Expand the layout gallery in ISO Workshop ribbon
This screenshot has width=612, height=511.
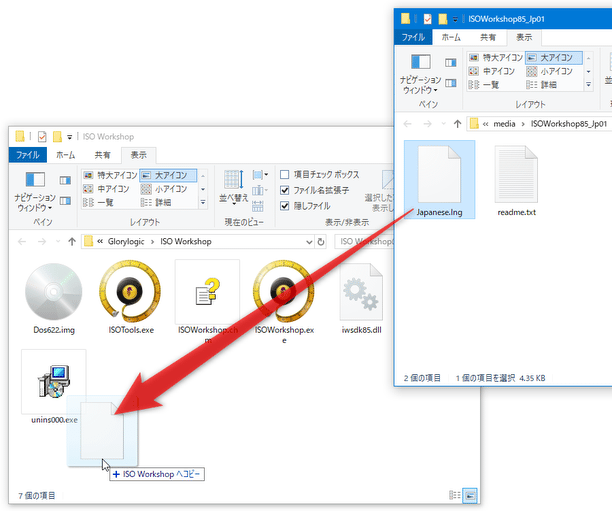tap(205, 202)
